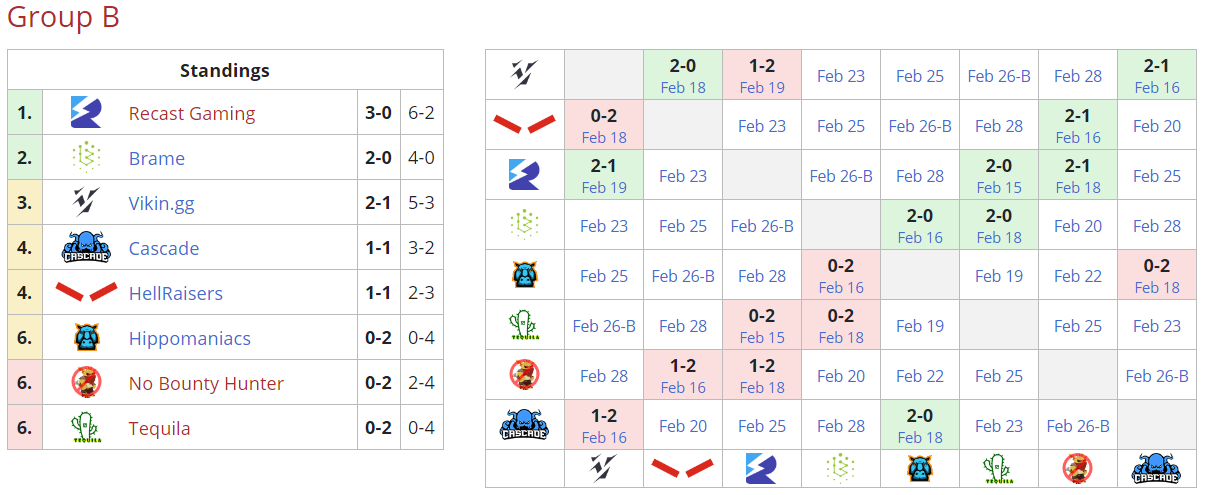Open the HellRaisers team link
Screen dimensions: 1206x495
pyautogui.click(x=176, y=294)
